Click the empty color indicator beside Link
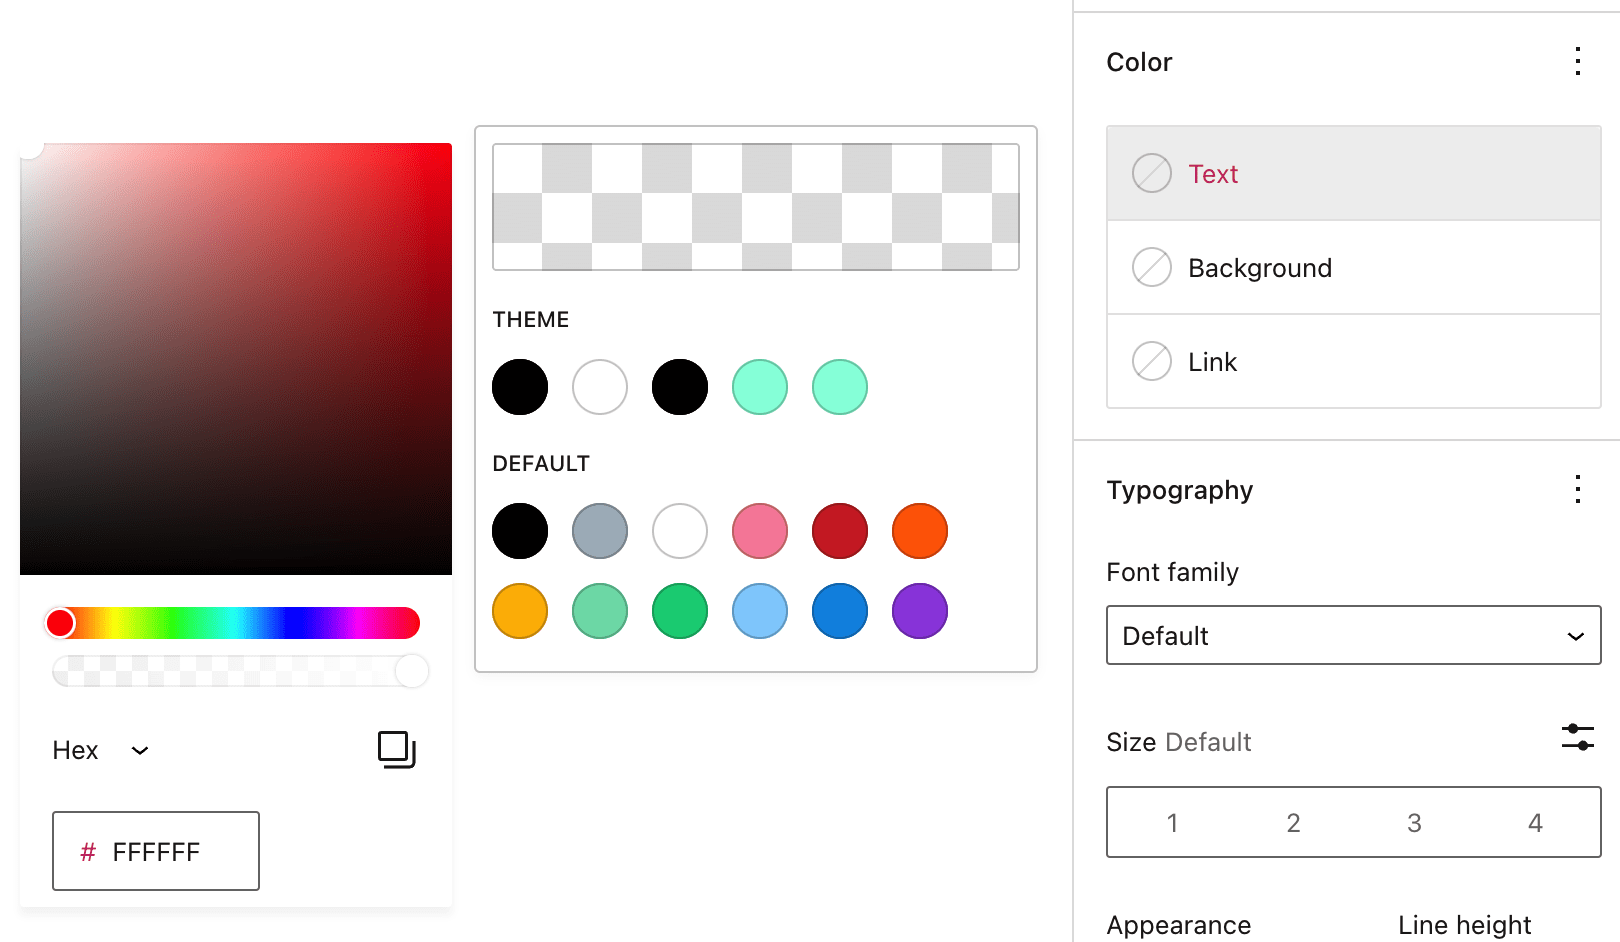Viewport: 1620px width, 942px height. pos(1151,362)
